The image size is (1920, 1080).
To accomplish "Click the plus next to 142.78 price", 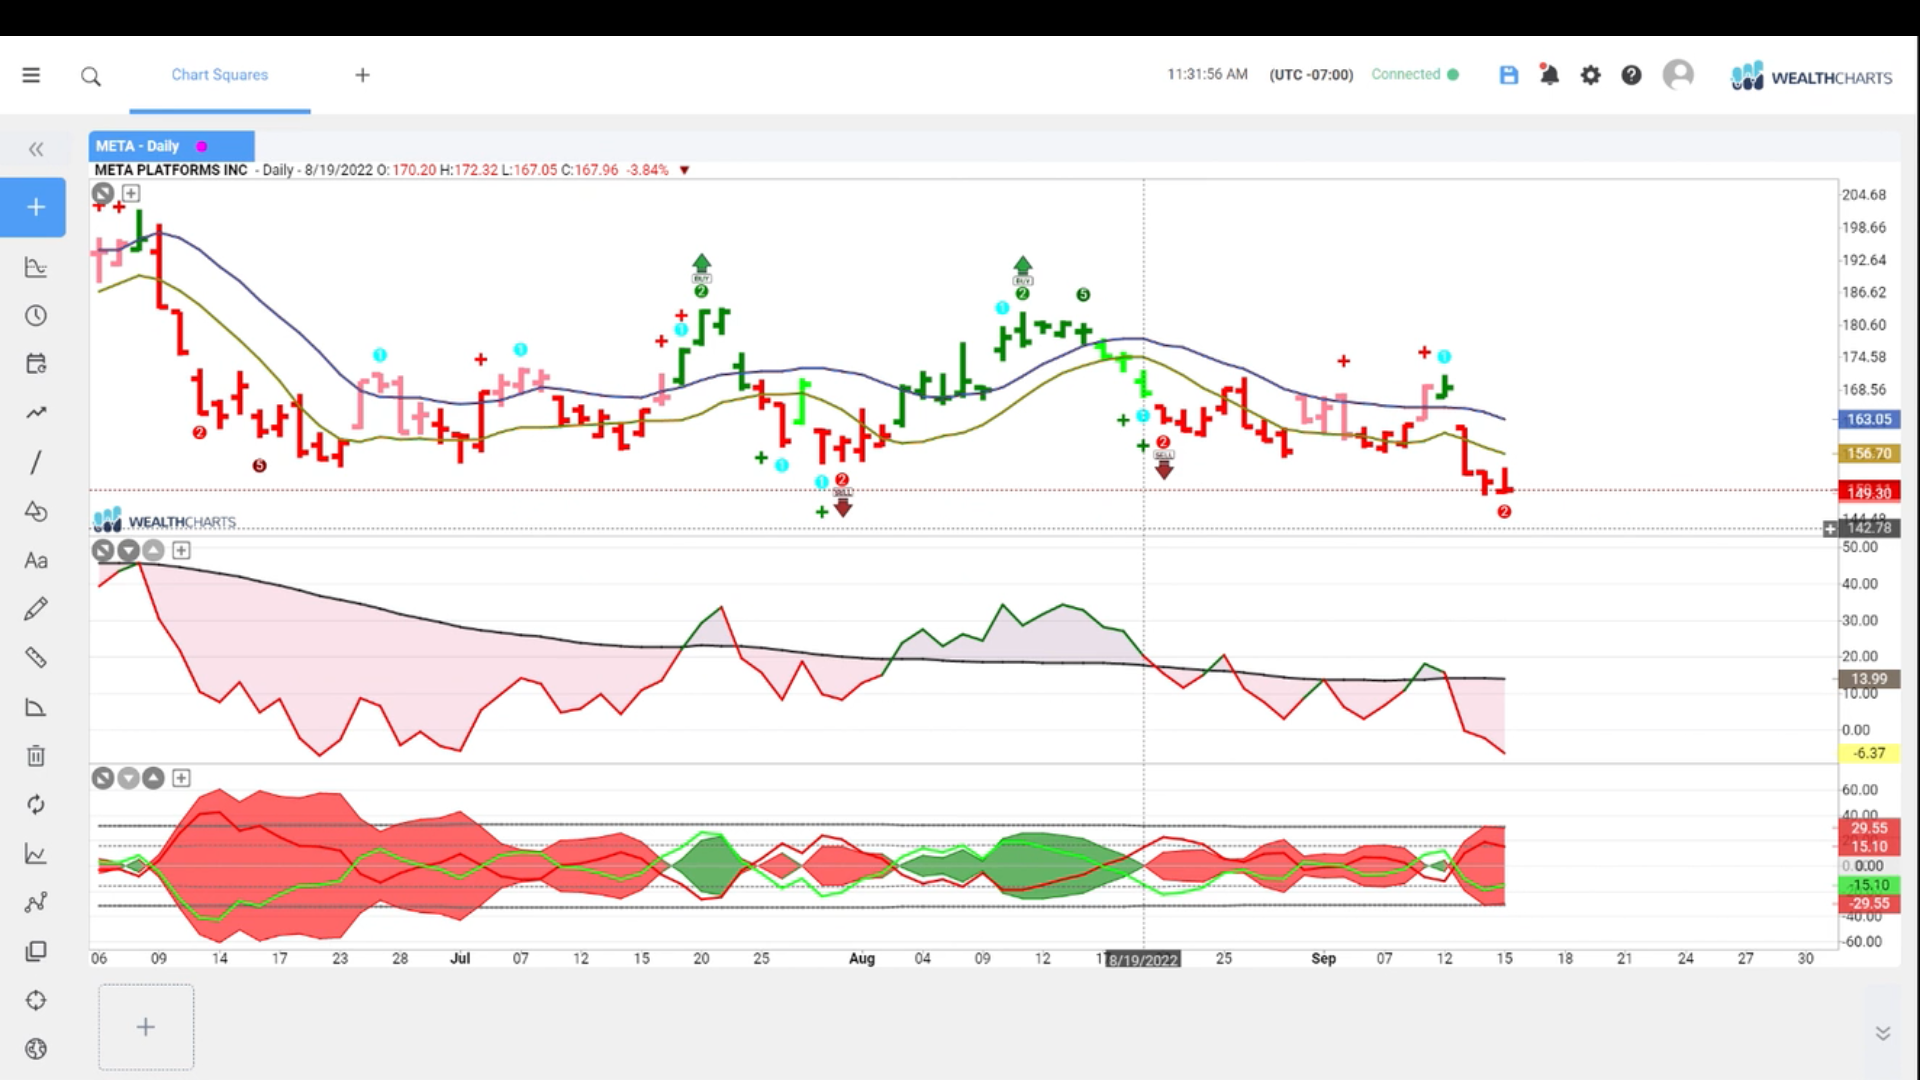I will 1830,528.
